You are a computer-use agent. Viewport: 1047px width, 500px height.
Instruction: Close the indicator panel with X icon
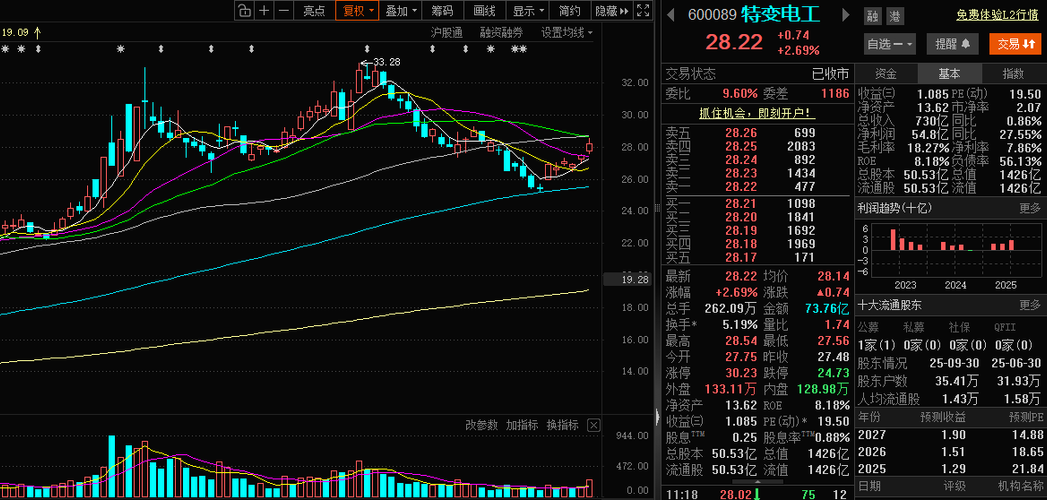click(593, 425)
